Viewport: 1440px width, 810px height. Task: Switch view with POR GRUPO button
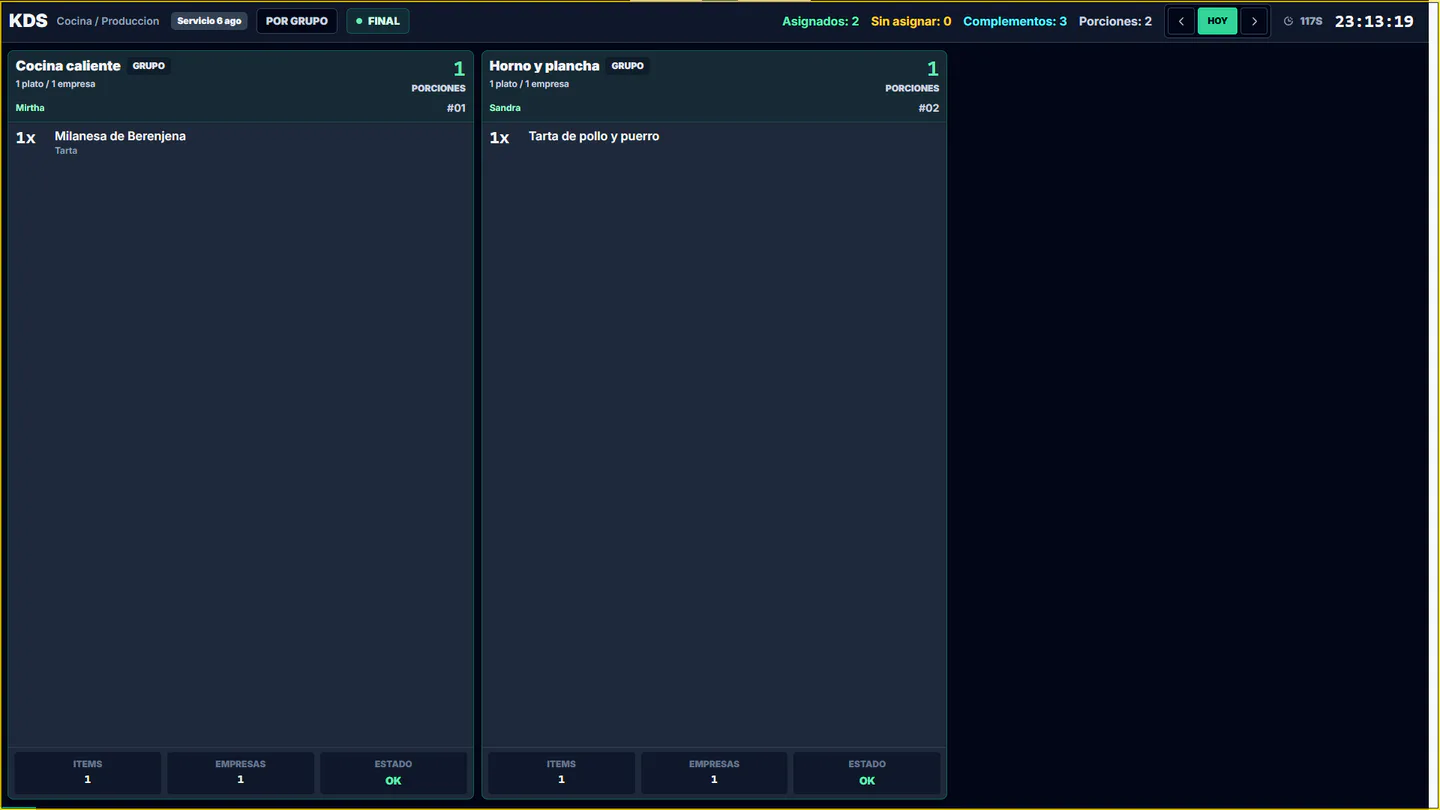[297, 21]
